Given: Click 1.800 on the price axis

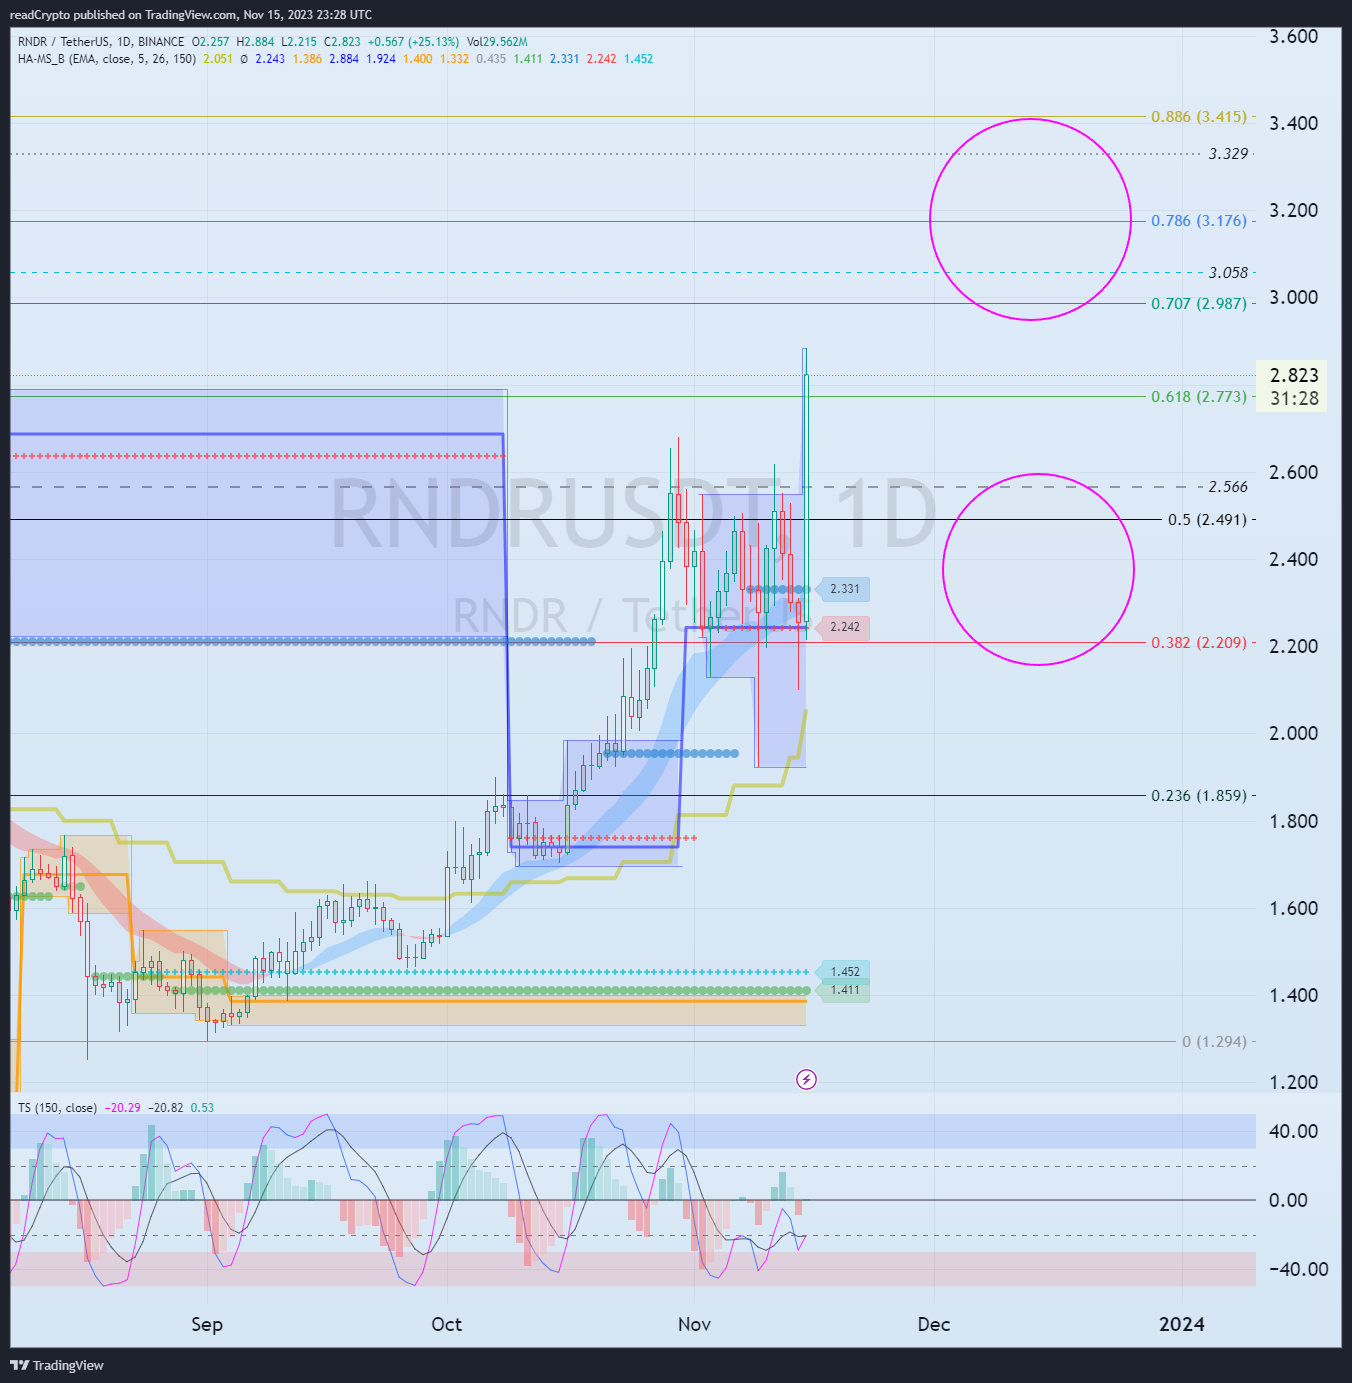Looking at the screenshot, I should pos(1293,821).
